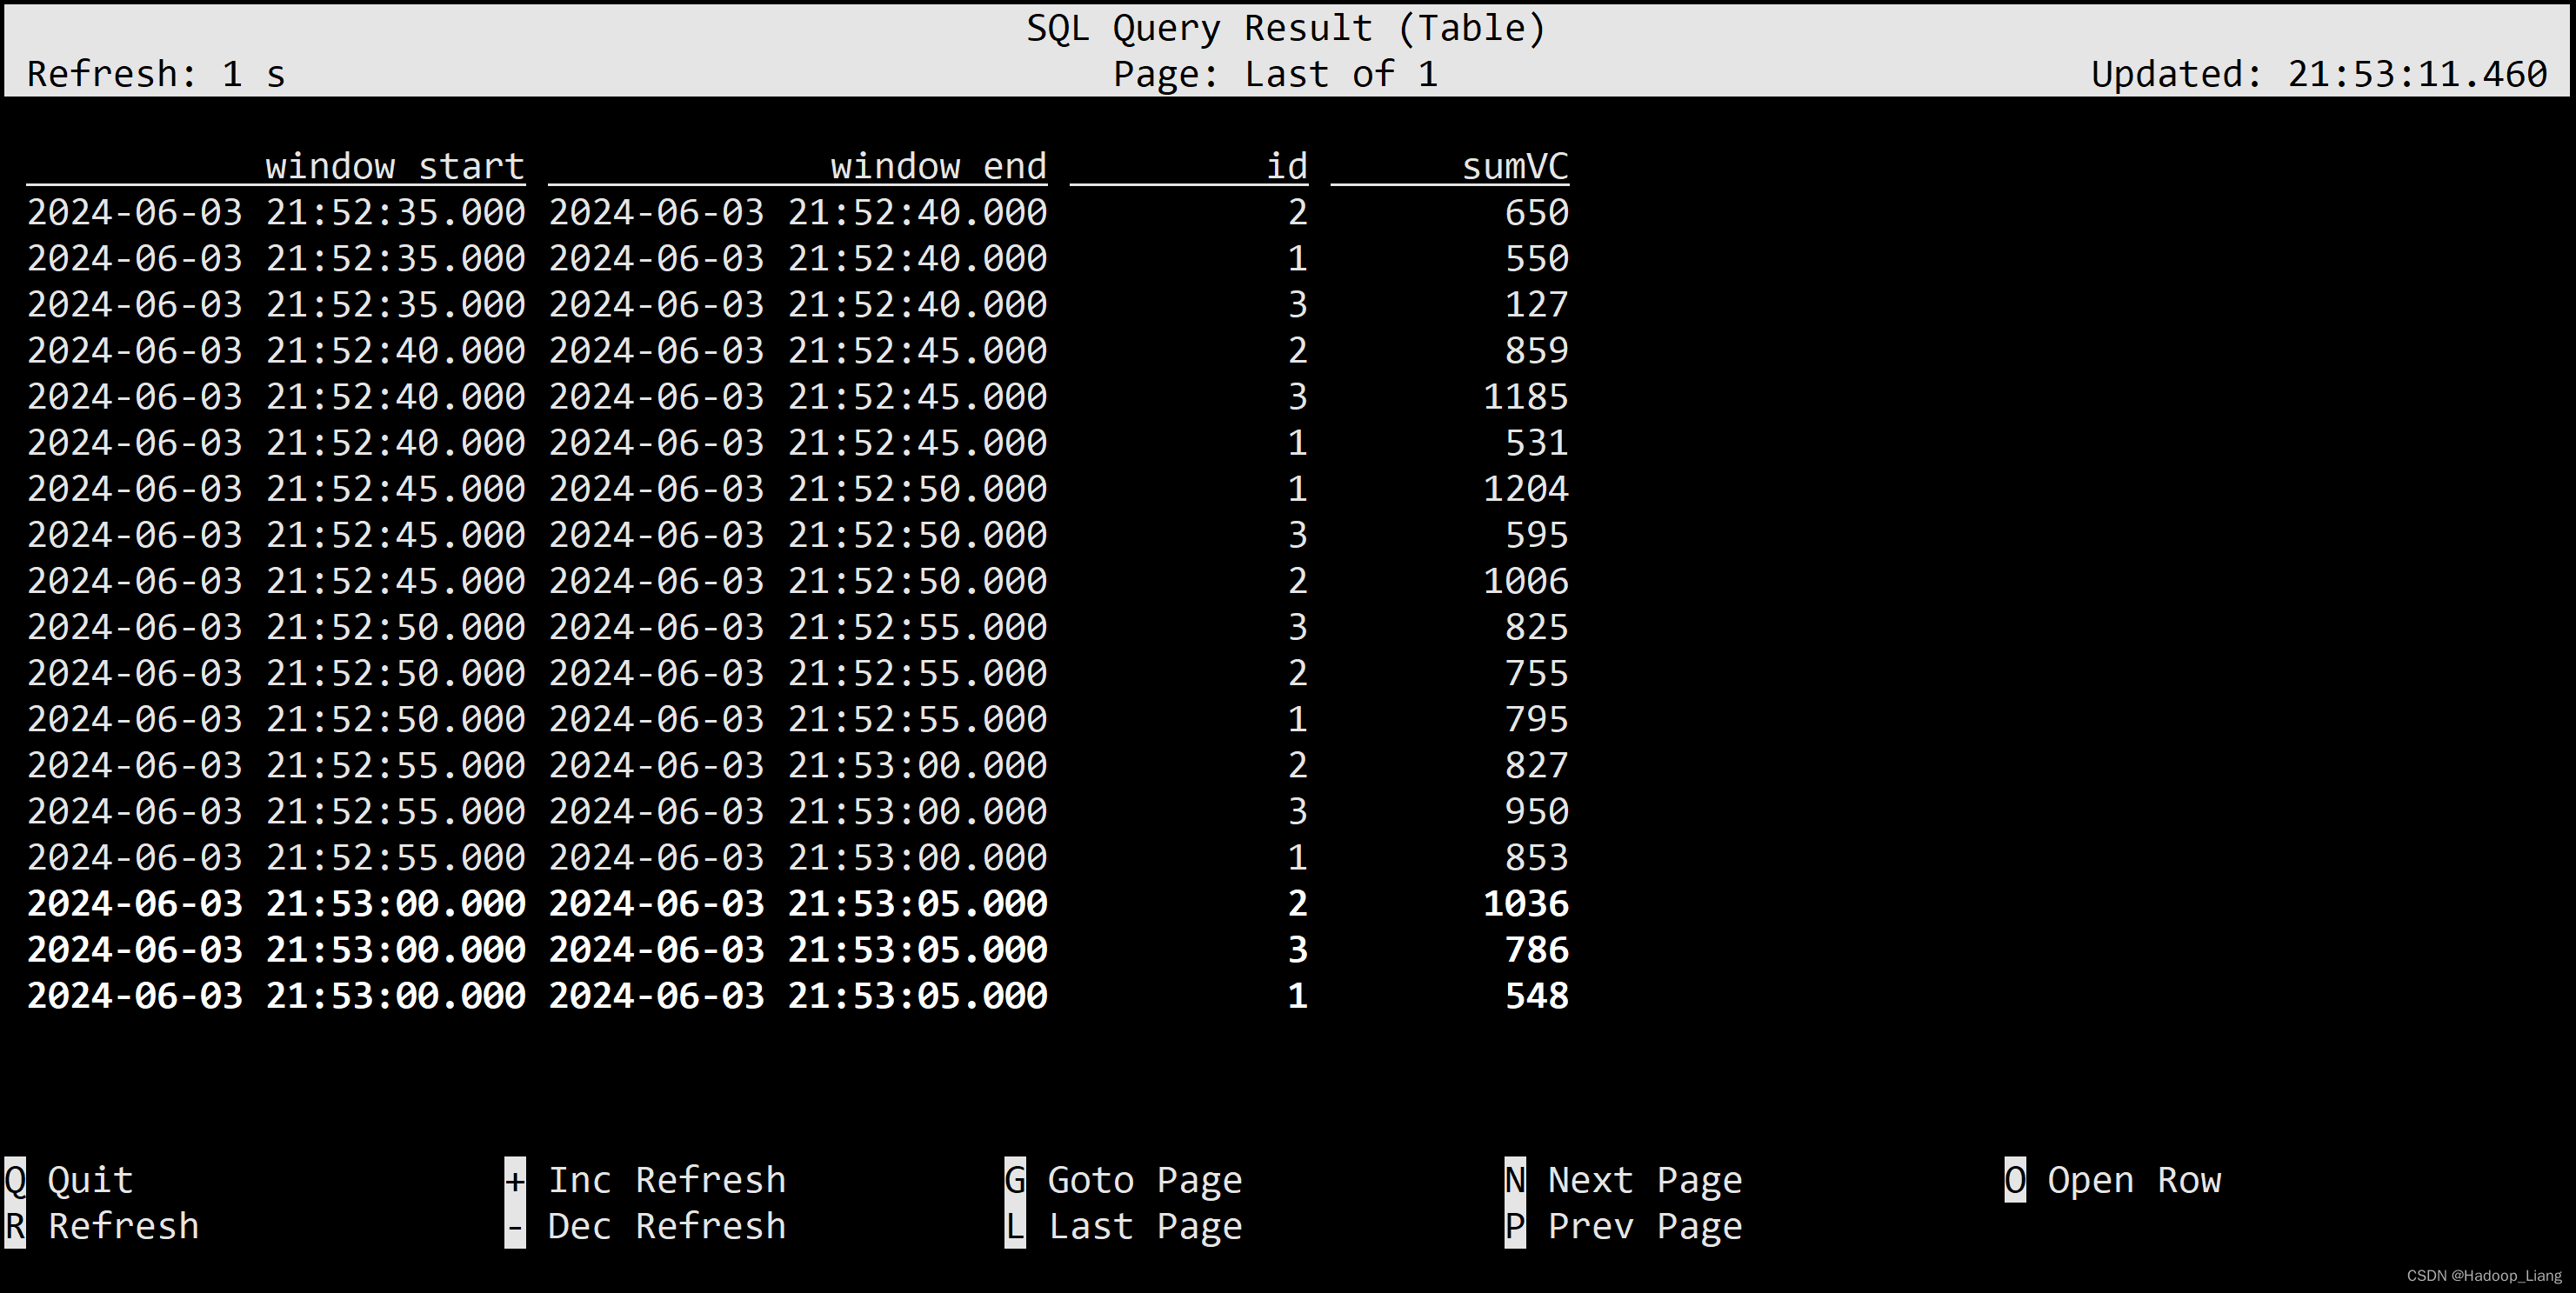The image size is (2576, 1293).
Task: Click window_end cell in the row with sumVC 827
Action: [x=798, y=765]
